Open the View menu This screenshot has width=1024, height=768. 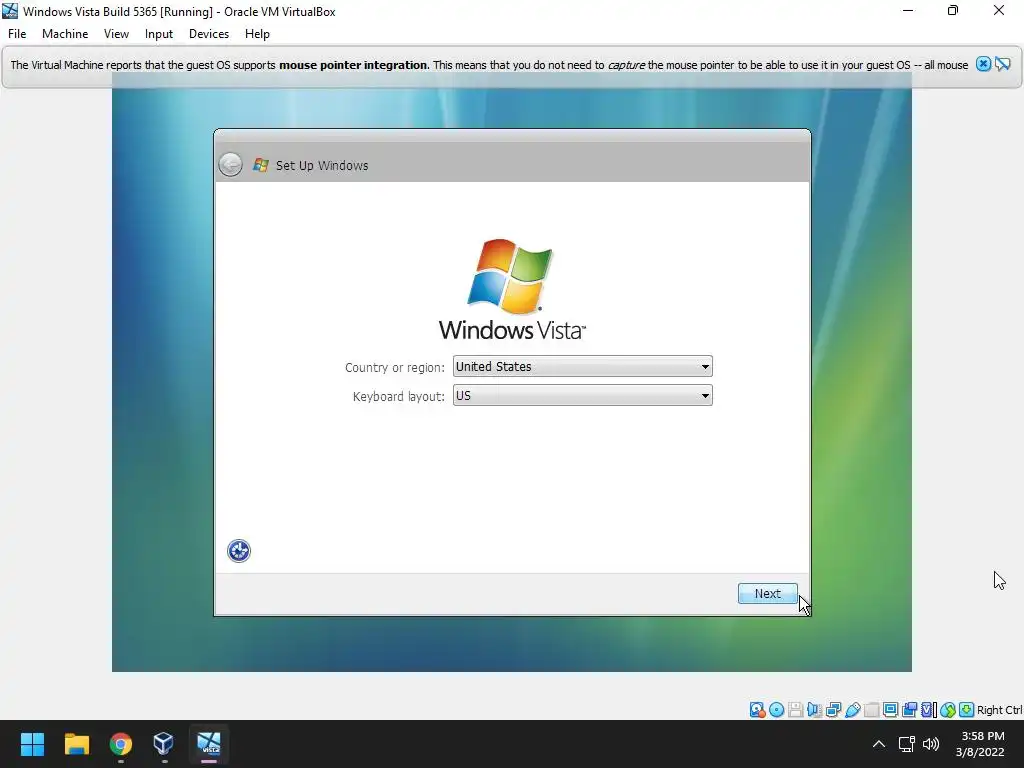116,34
